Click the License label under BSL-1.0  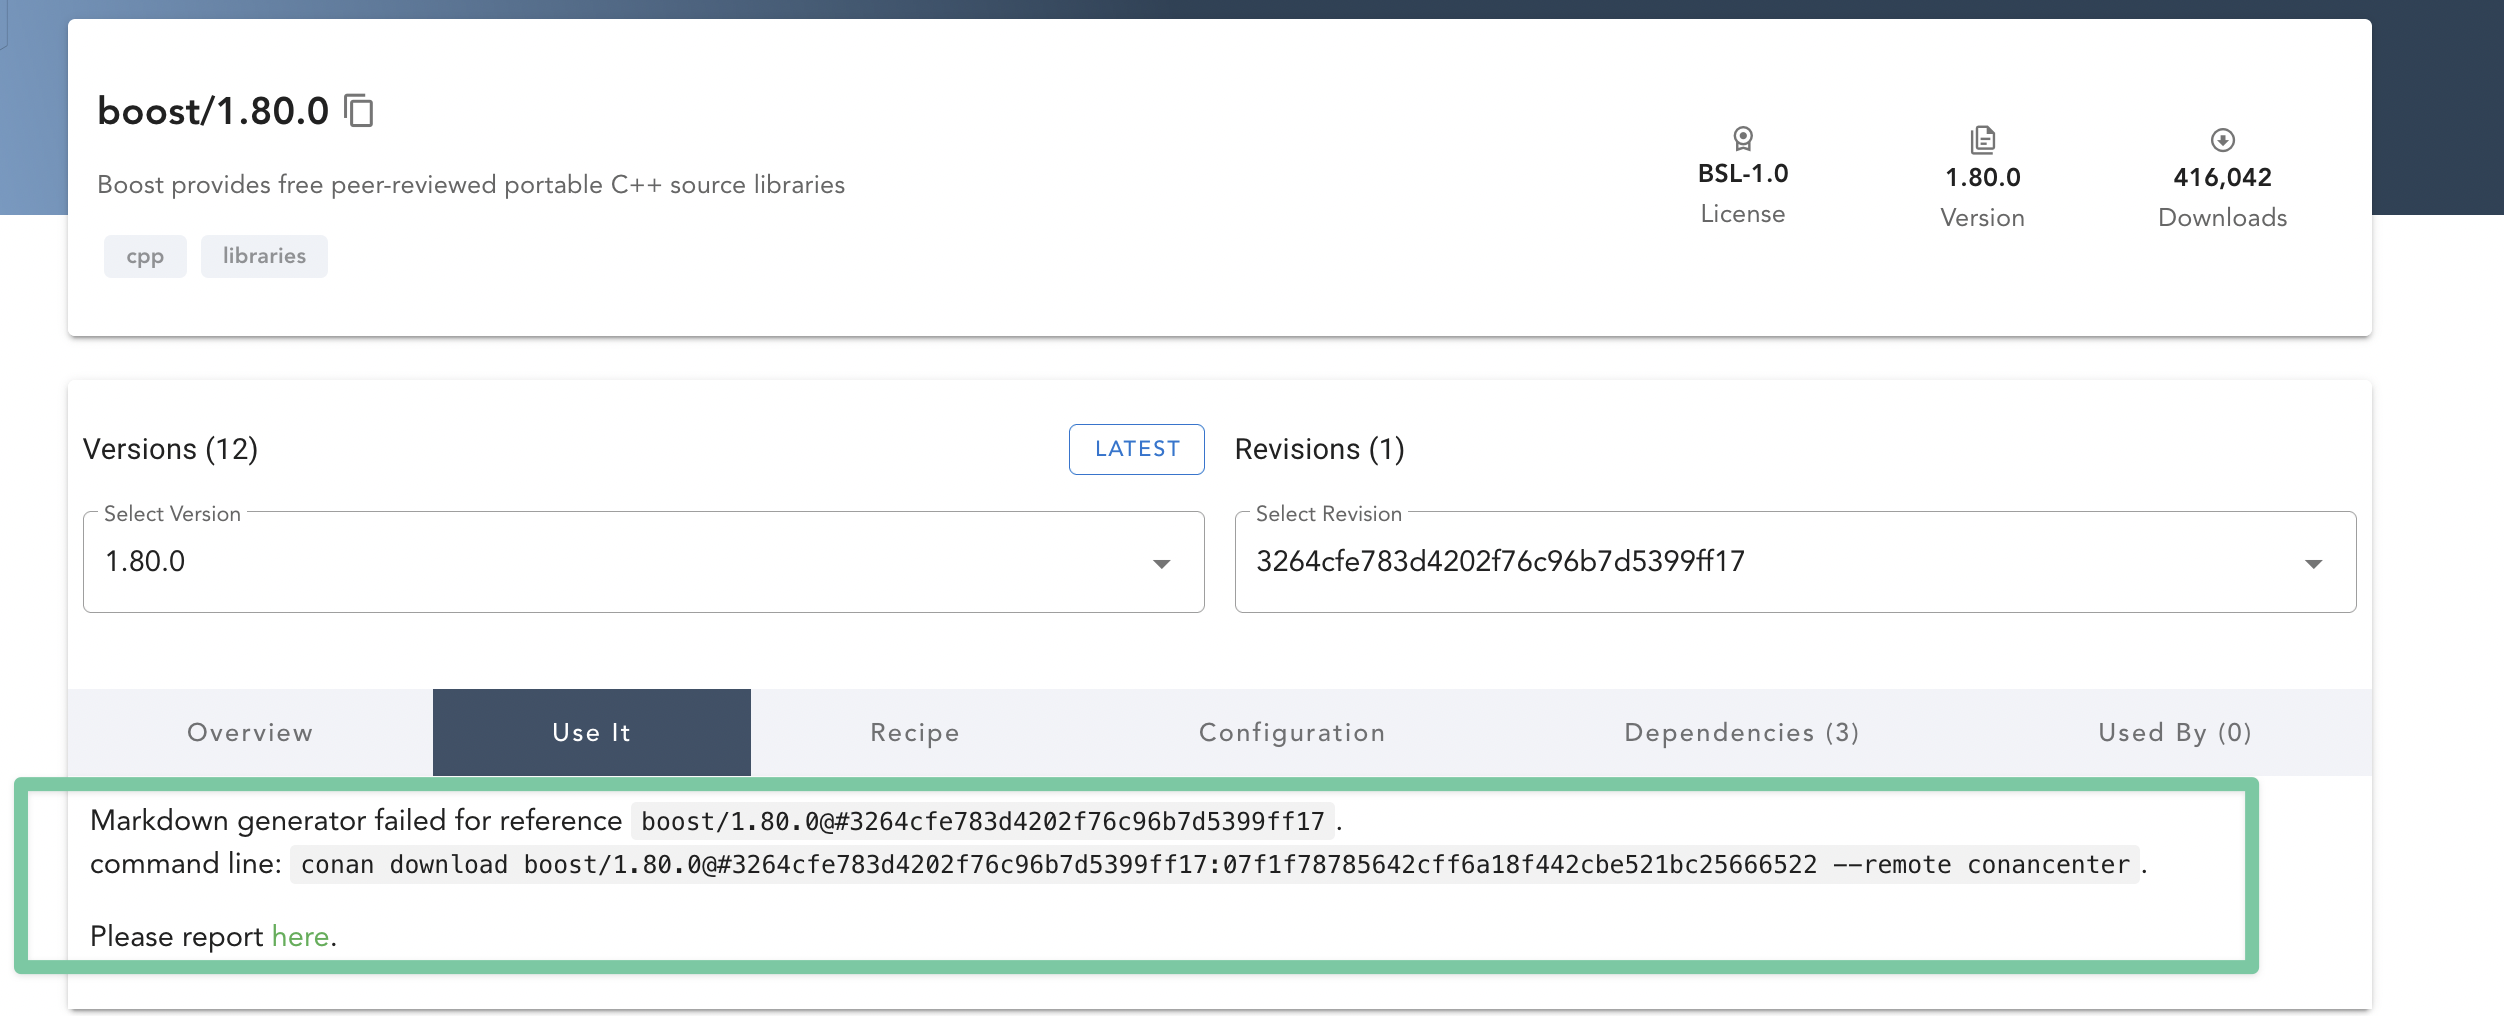tap(1742, 212)
